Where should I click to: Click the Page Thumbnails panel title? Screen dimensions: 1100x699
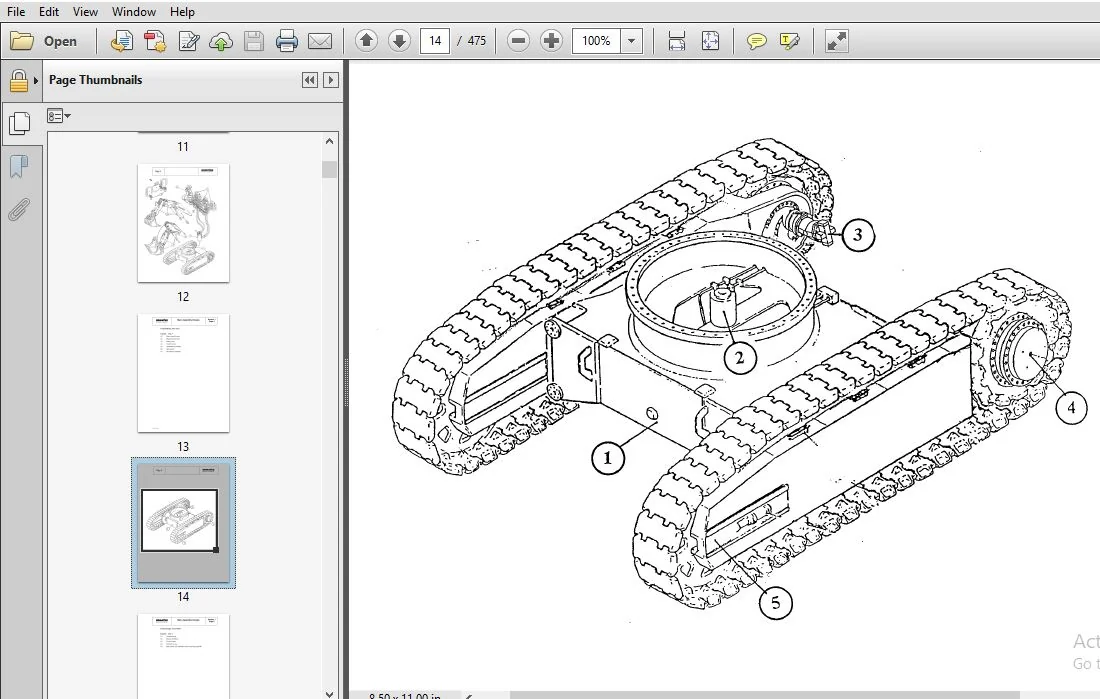95,80
